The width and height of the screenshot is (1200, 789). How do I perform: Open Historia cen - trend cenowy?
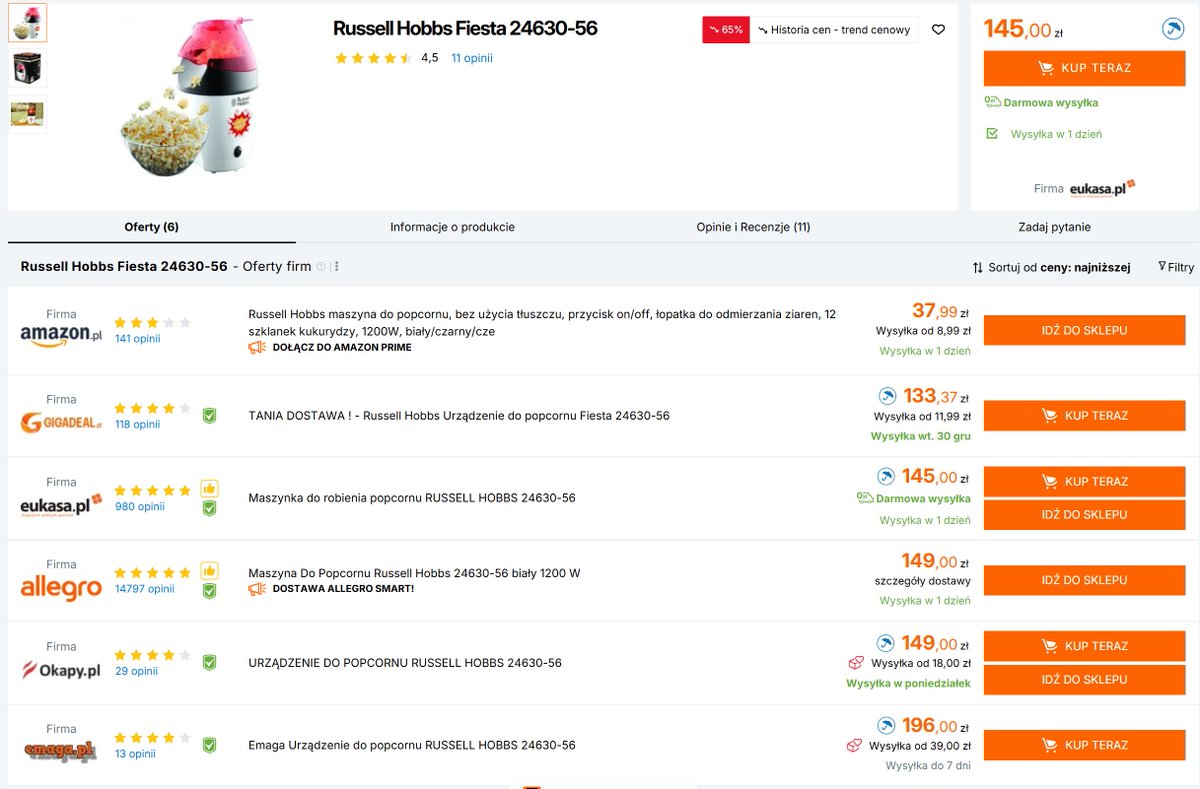(x=835, y=30)
